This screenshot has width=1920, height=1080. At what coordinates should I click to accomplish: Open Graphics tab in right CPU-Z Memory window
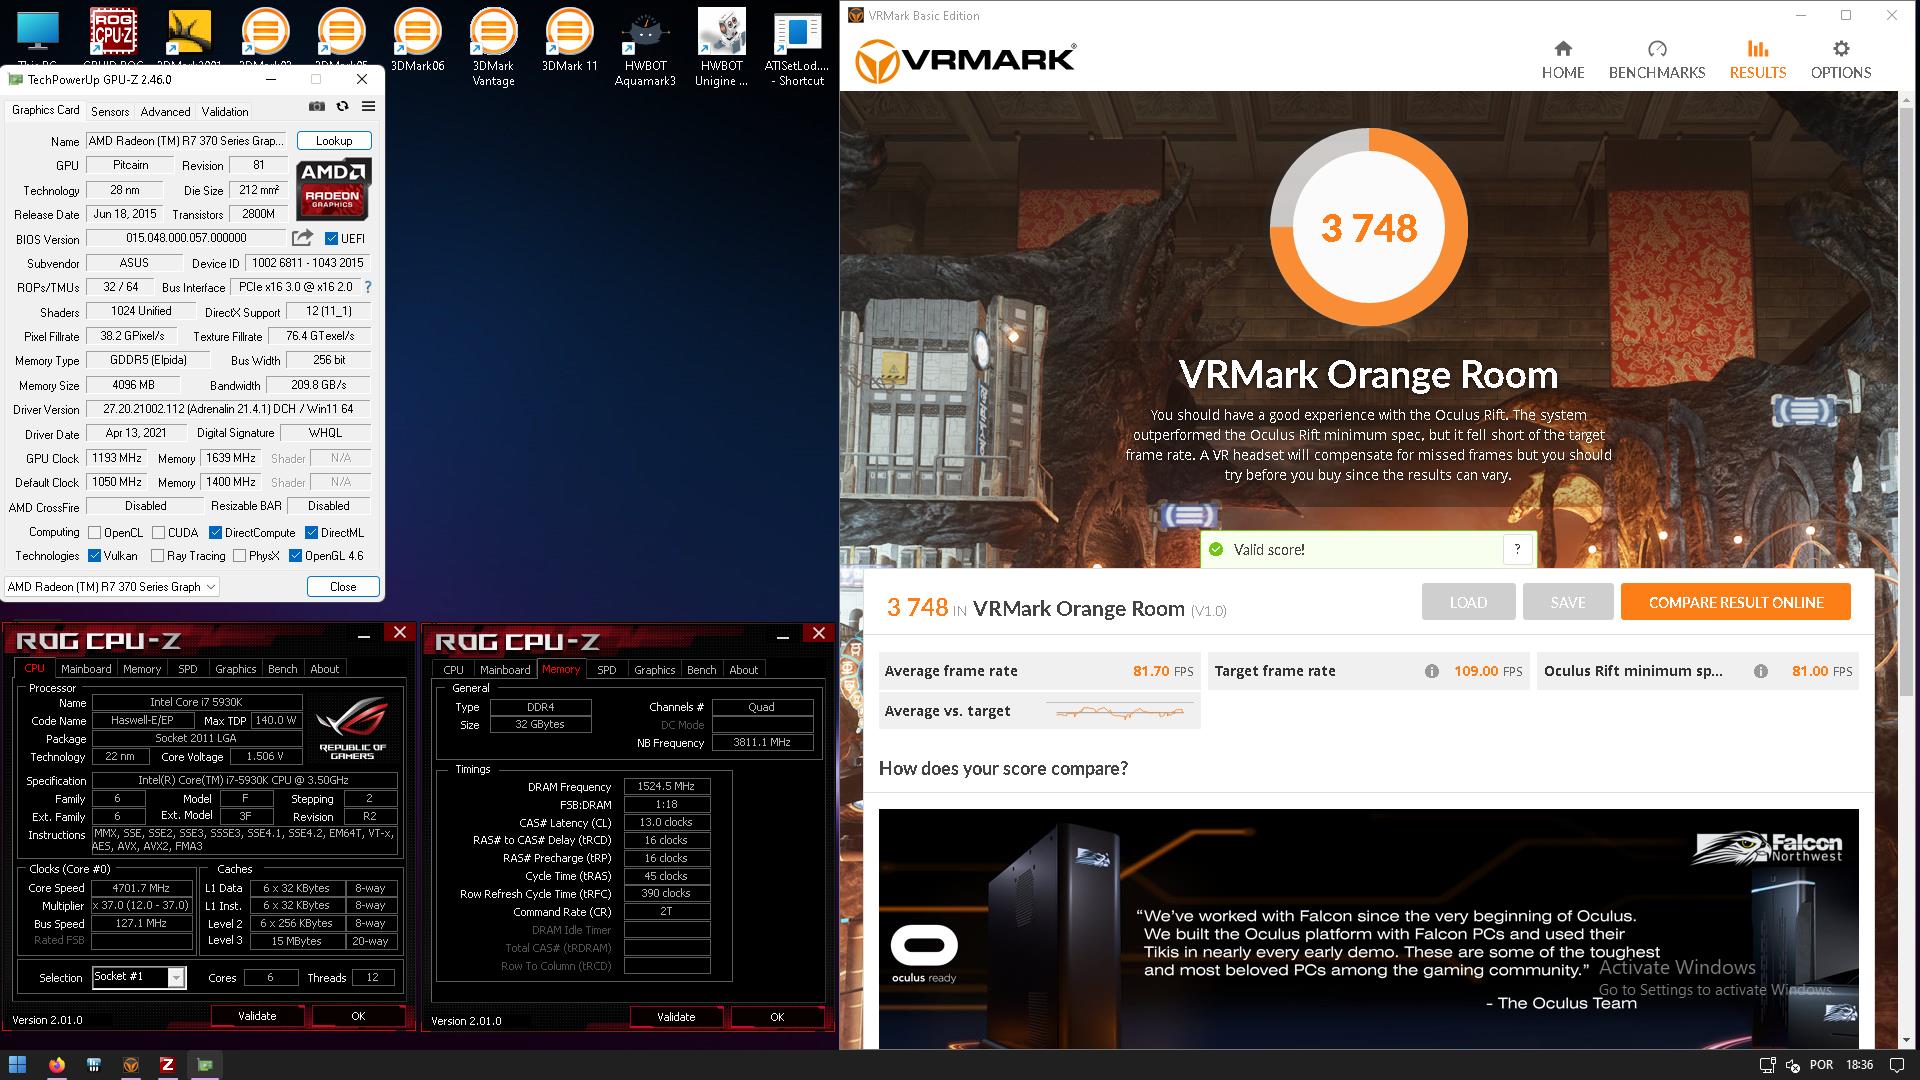coord(654,670)
